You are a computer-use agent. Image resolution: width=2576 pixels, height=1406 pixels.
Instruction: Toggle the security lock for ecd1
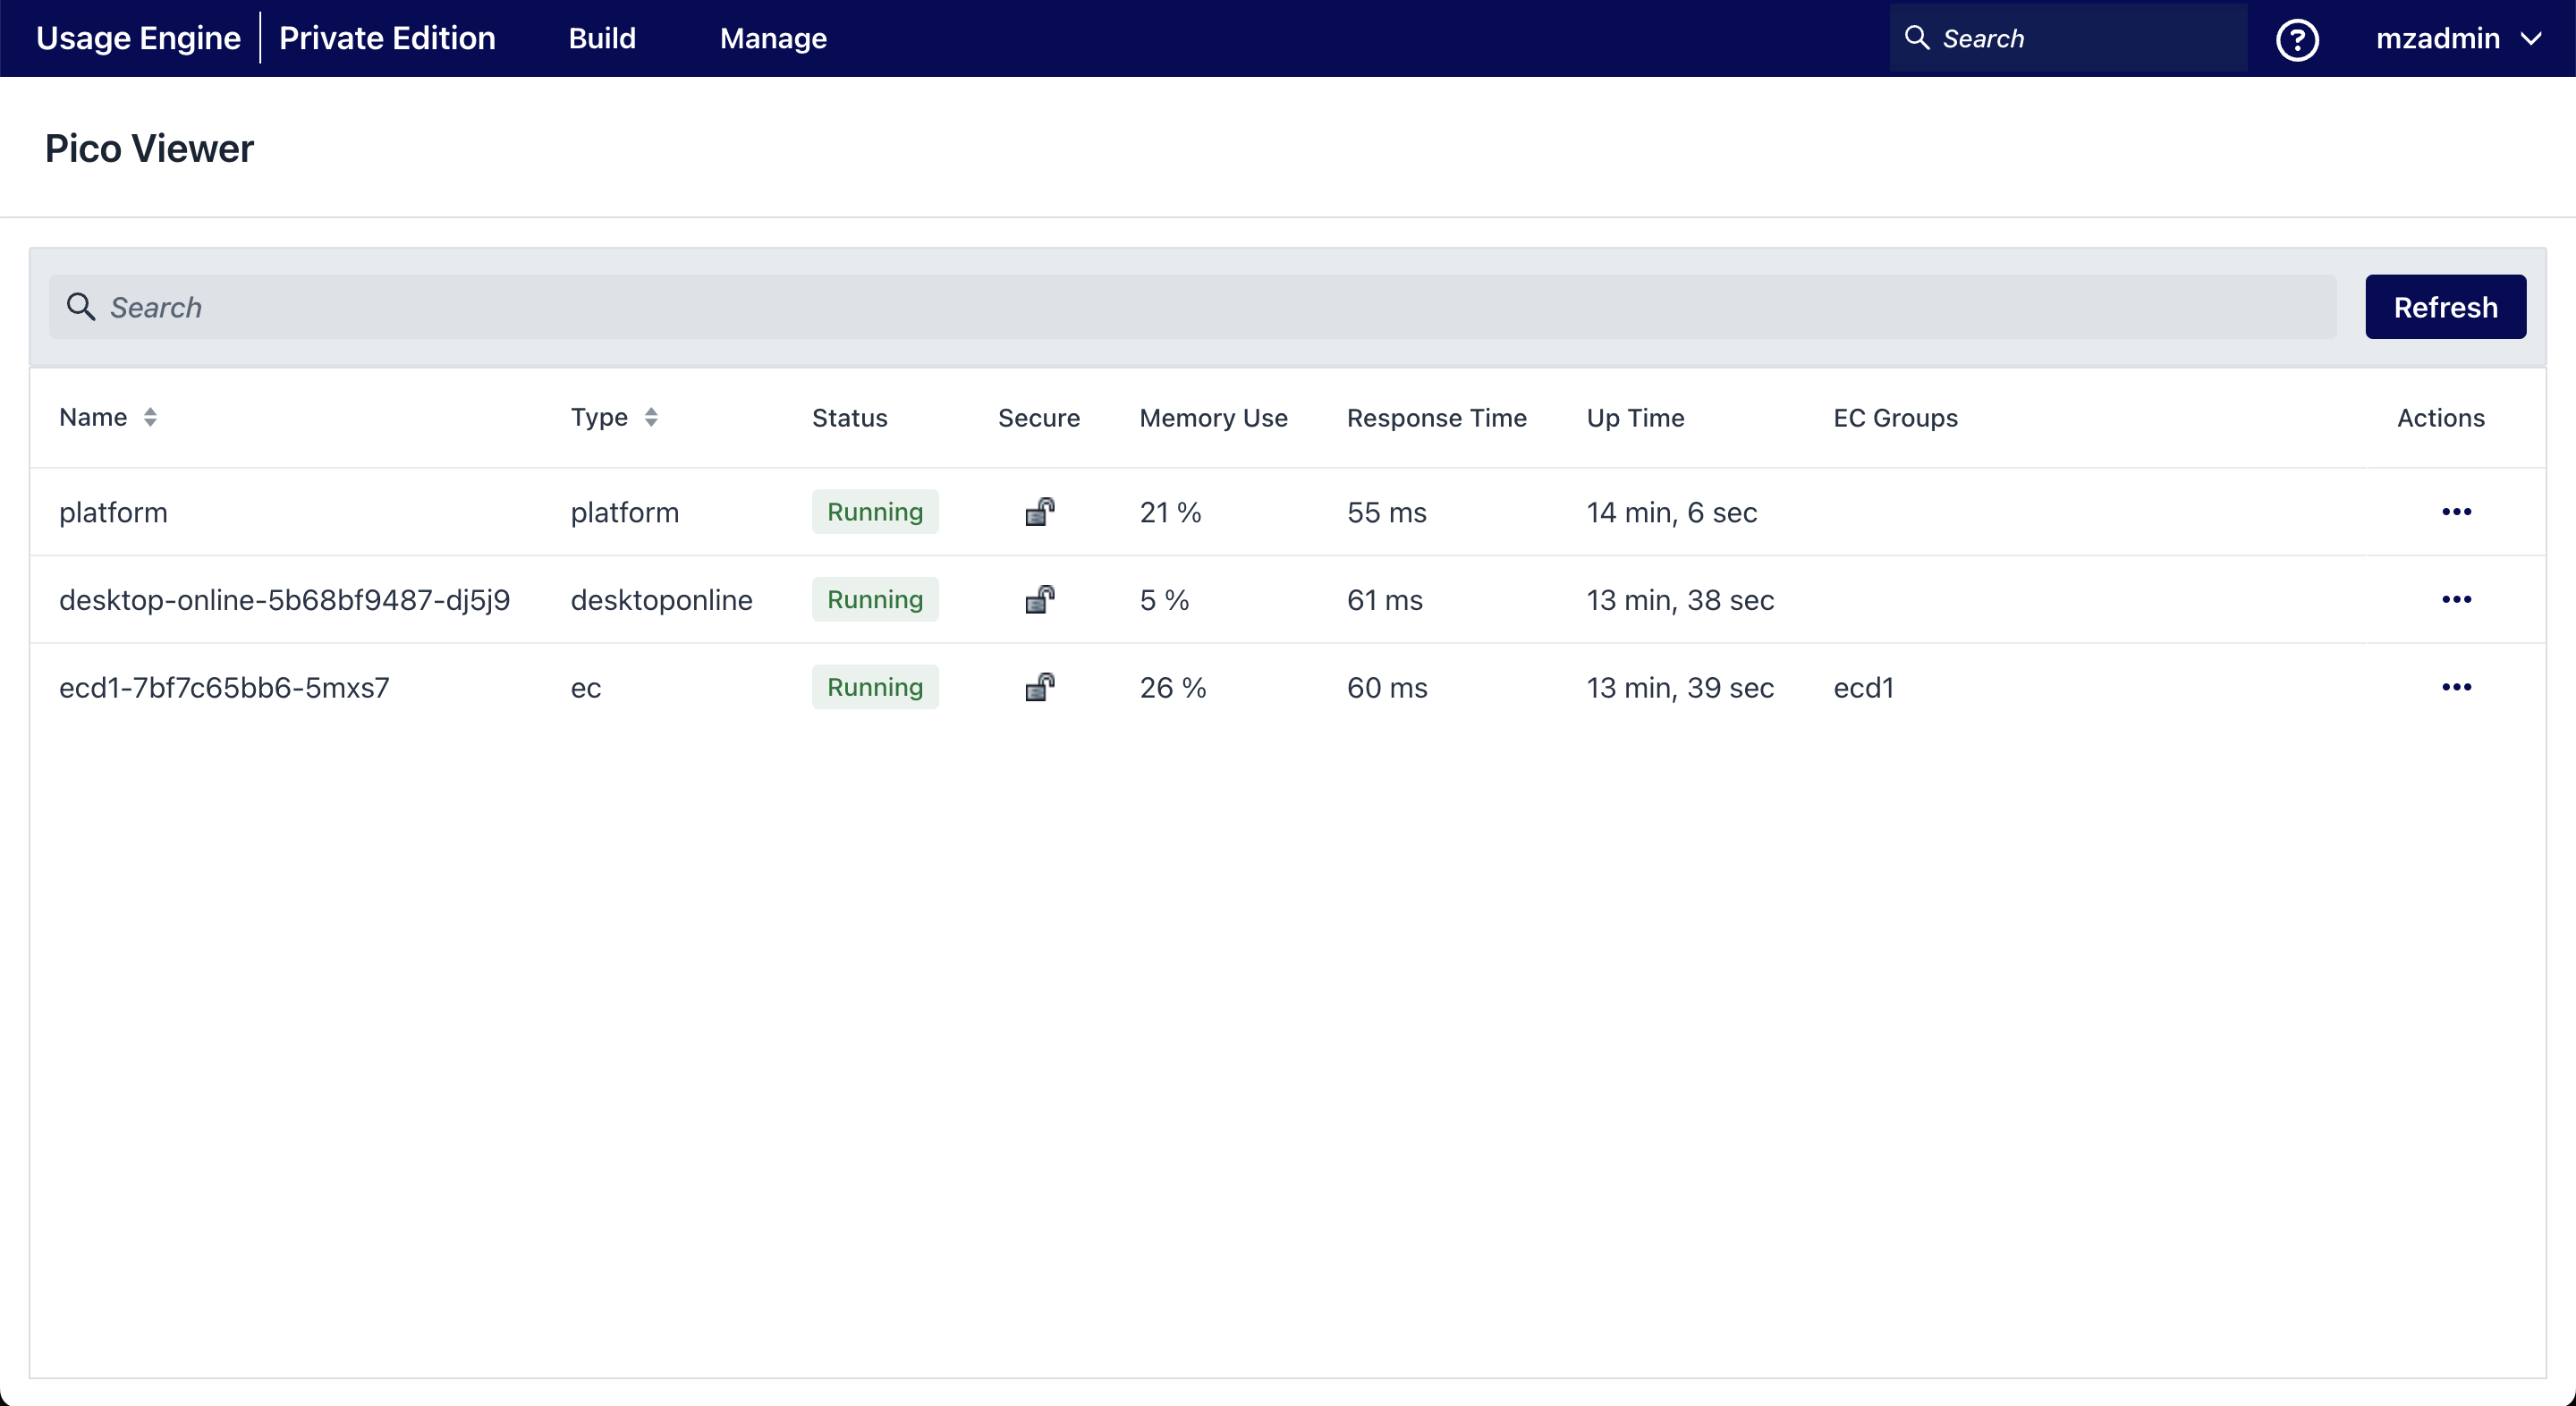pyautogui.click(x=1039, y=687)
